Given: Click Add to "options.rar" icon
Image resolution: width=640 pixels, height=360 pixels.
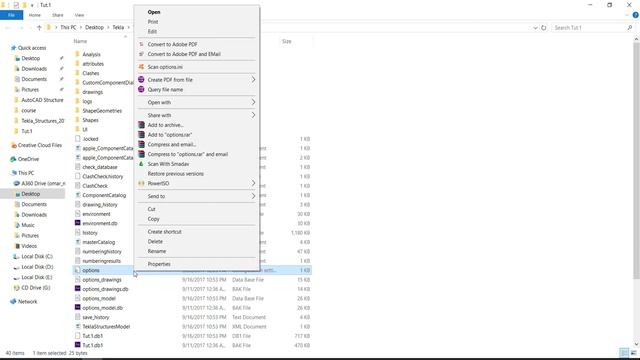Looking at the screenshot, I should click(x=141, y=135).
